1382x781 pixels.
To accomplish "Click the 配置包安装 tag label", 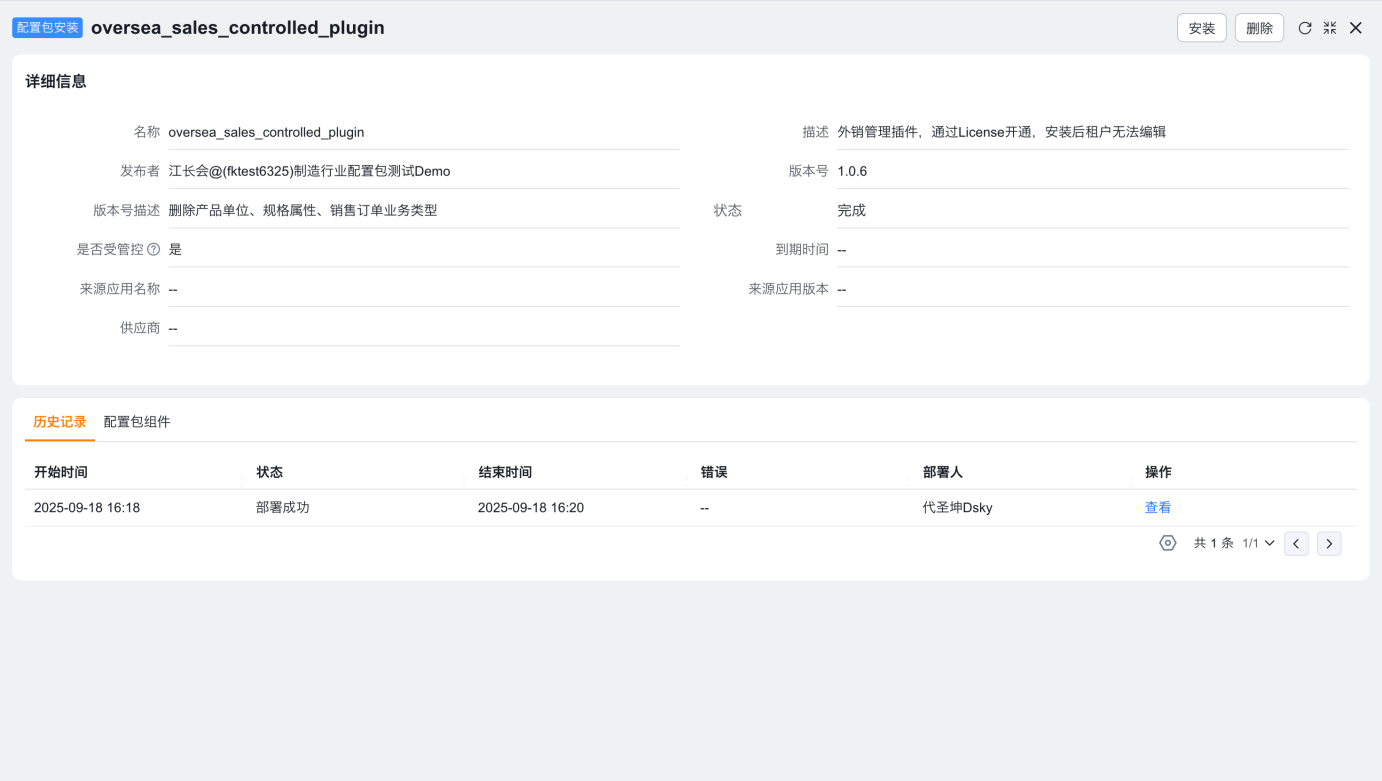I will (x=47, y=28).
